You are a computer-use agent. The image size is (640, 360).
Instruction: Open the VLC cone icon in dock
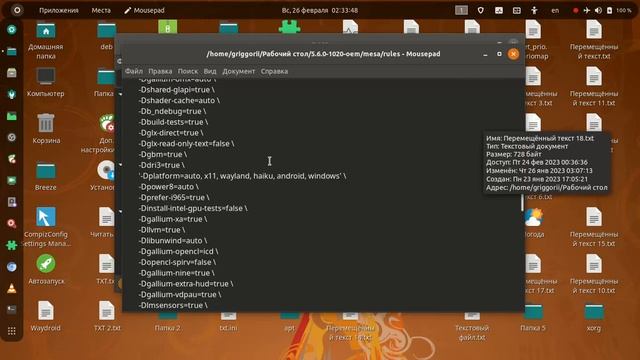tap(12, 288)
